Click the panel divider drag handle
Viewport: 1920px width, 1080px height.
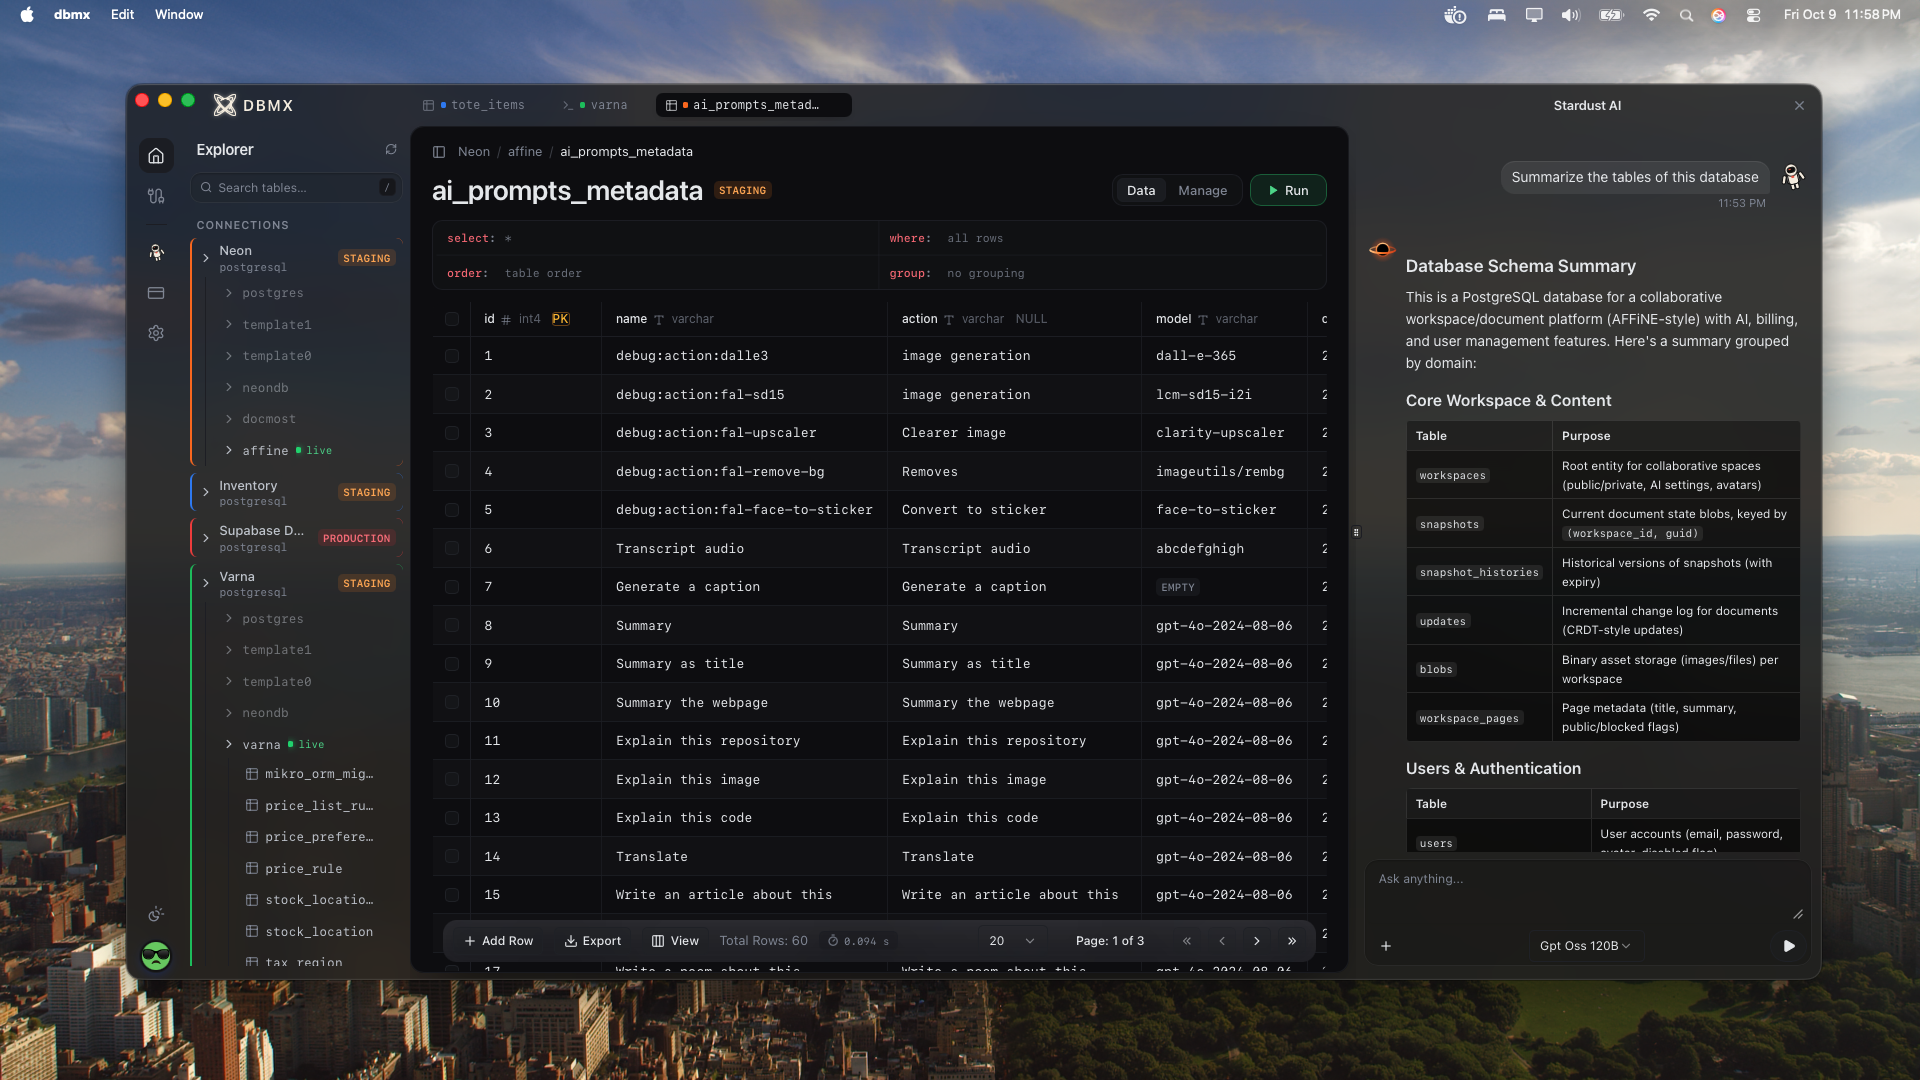point(1356,532)
